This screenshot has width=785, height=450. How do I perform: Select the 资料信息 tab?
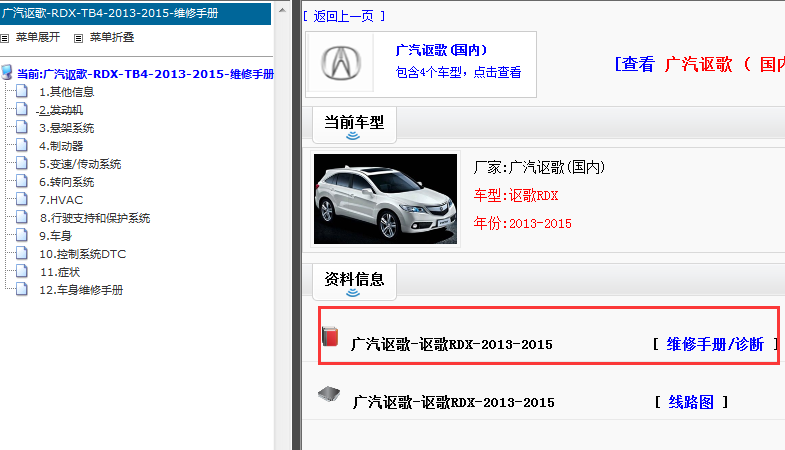[x=354, y=282]
